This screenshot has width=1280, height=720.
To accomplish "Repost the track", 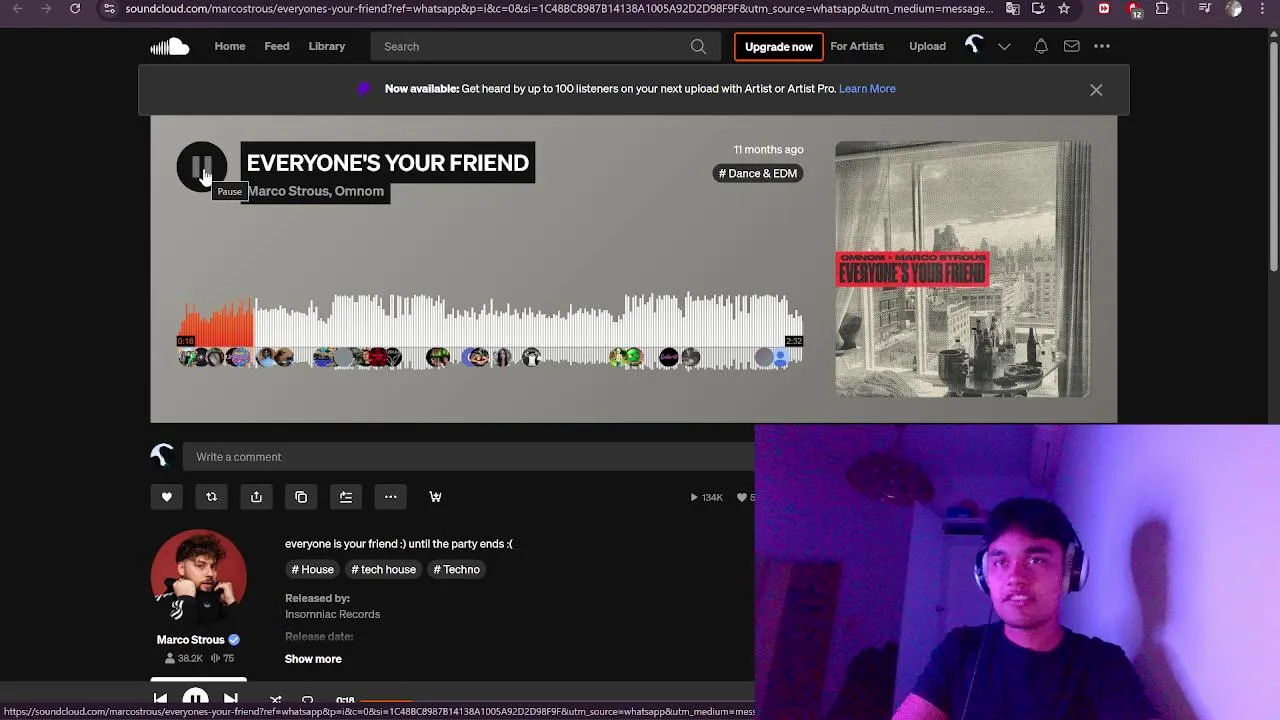I will point(211,497).
